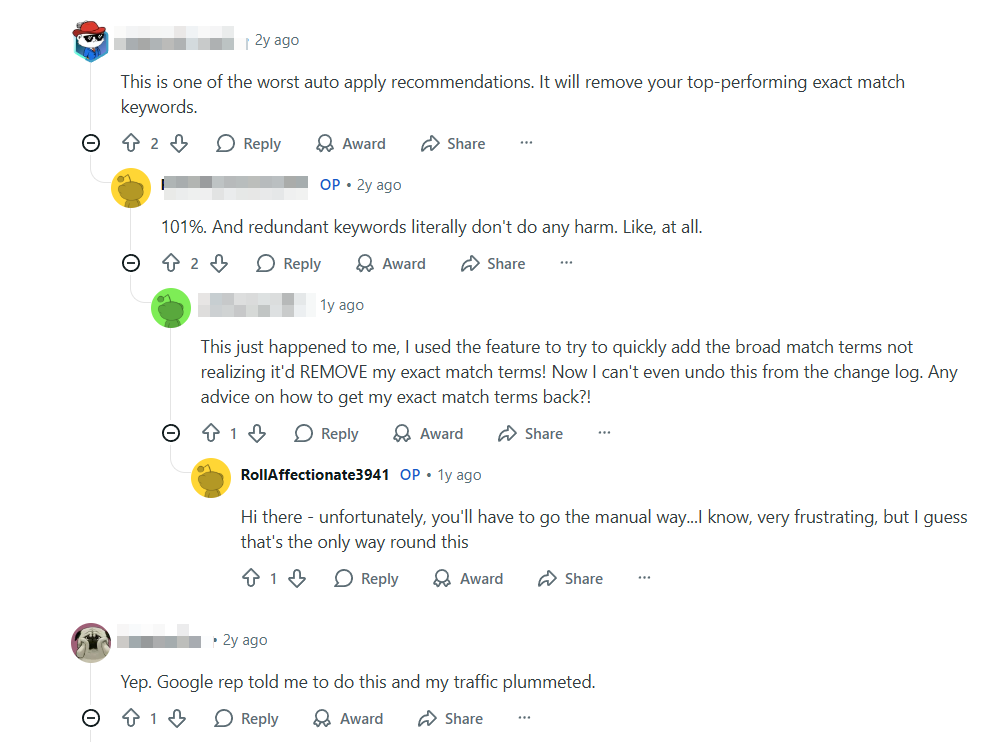
Task: Upvote the 'worst auto apply recommendations' comment
Action: 130,144
